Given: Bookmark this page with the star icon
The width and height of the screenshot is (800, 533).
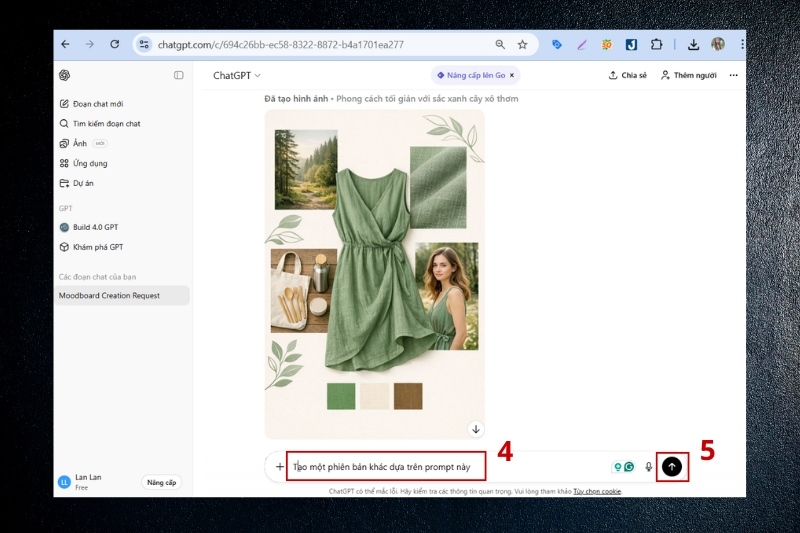Looking at the screenshot, I should (x=522, y=44).
